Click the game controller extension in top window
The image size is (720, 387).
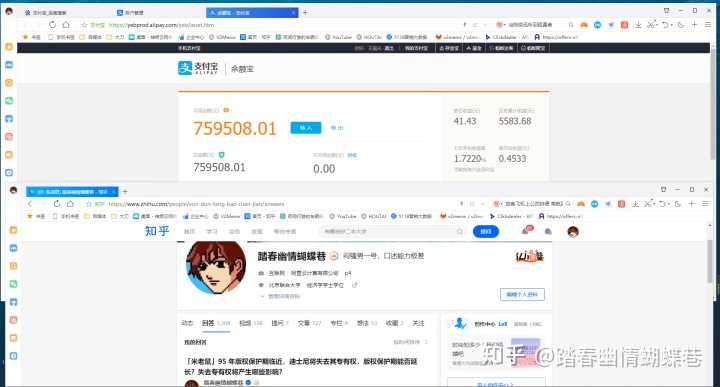tap(584, 25)
